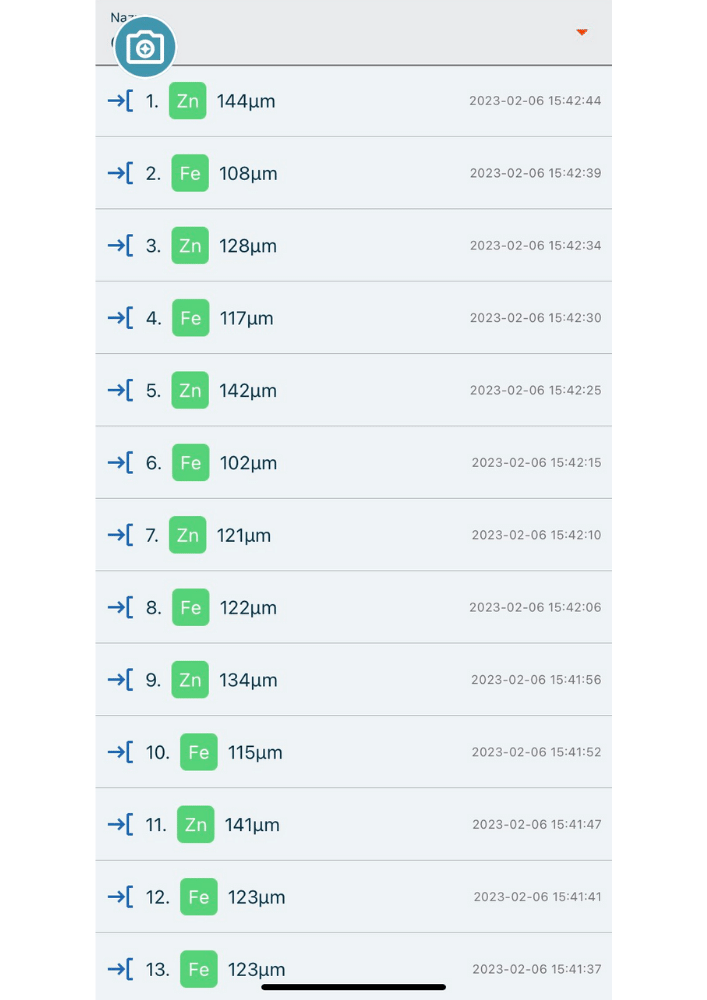Click the Fe badge on measurement 4
The image size is (707, 1000).
[191, 318]
